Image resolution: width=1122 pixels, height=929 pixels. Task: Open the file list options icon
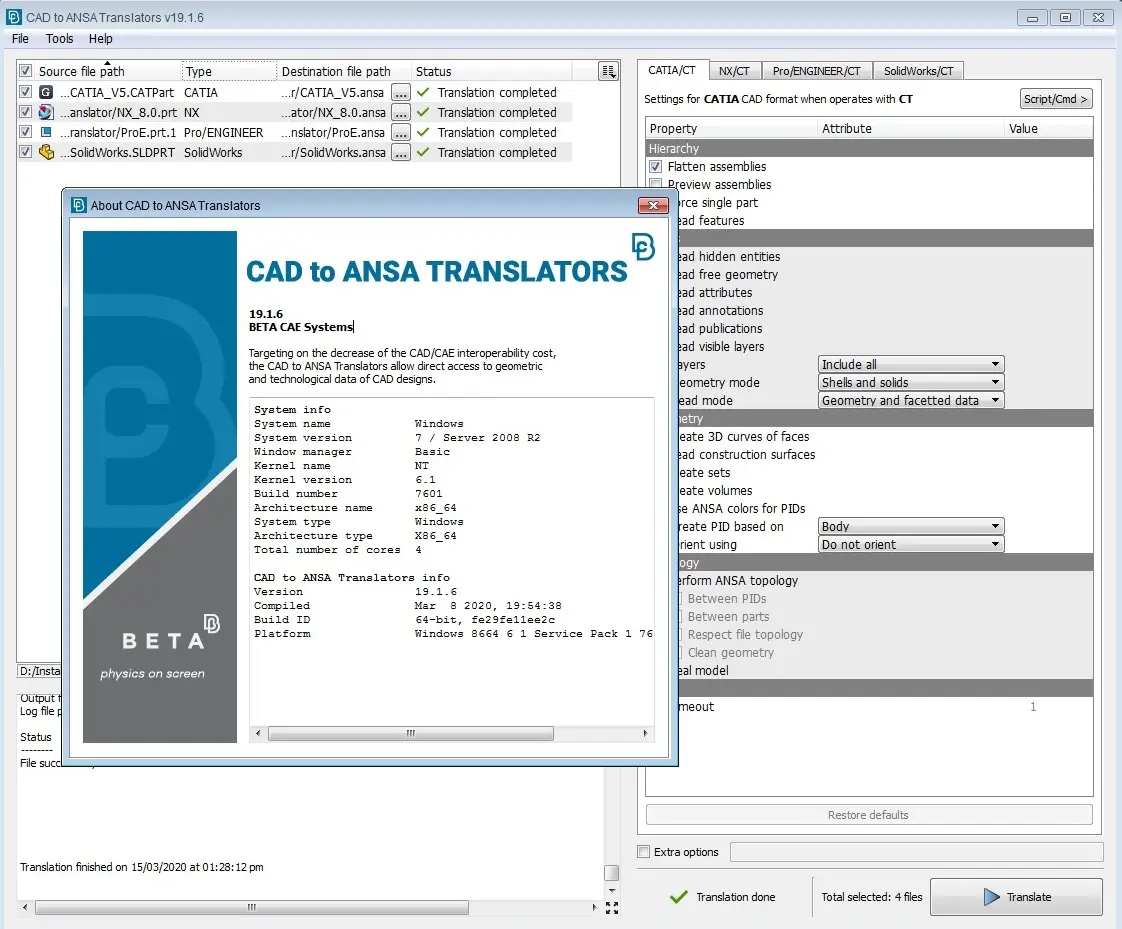[x=608, y=71]
